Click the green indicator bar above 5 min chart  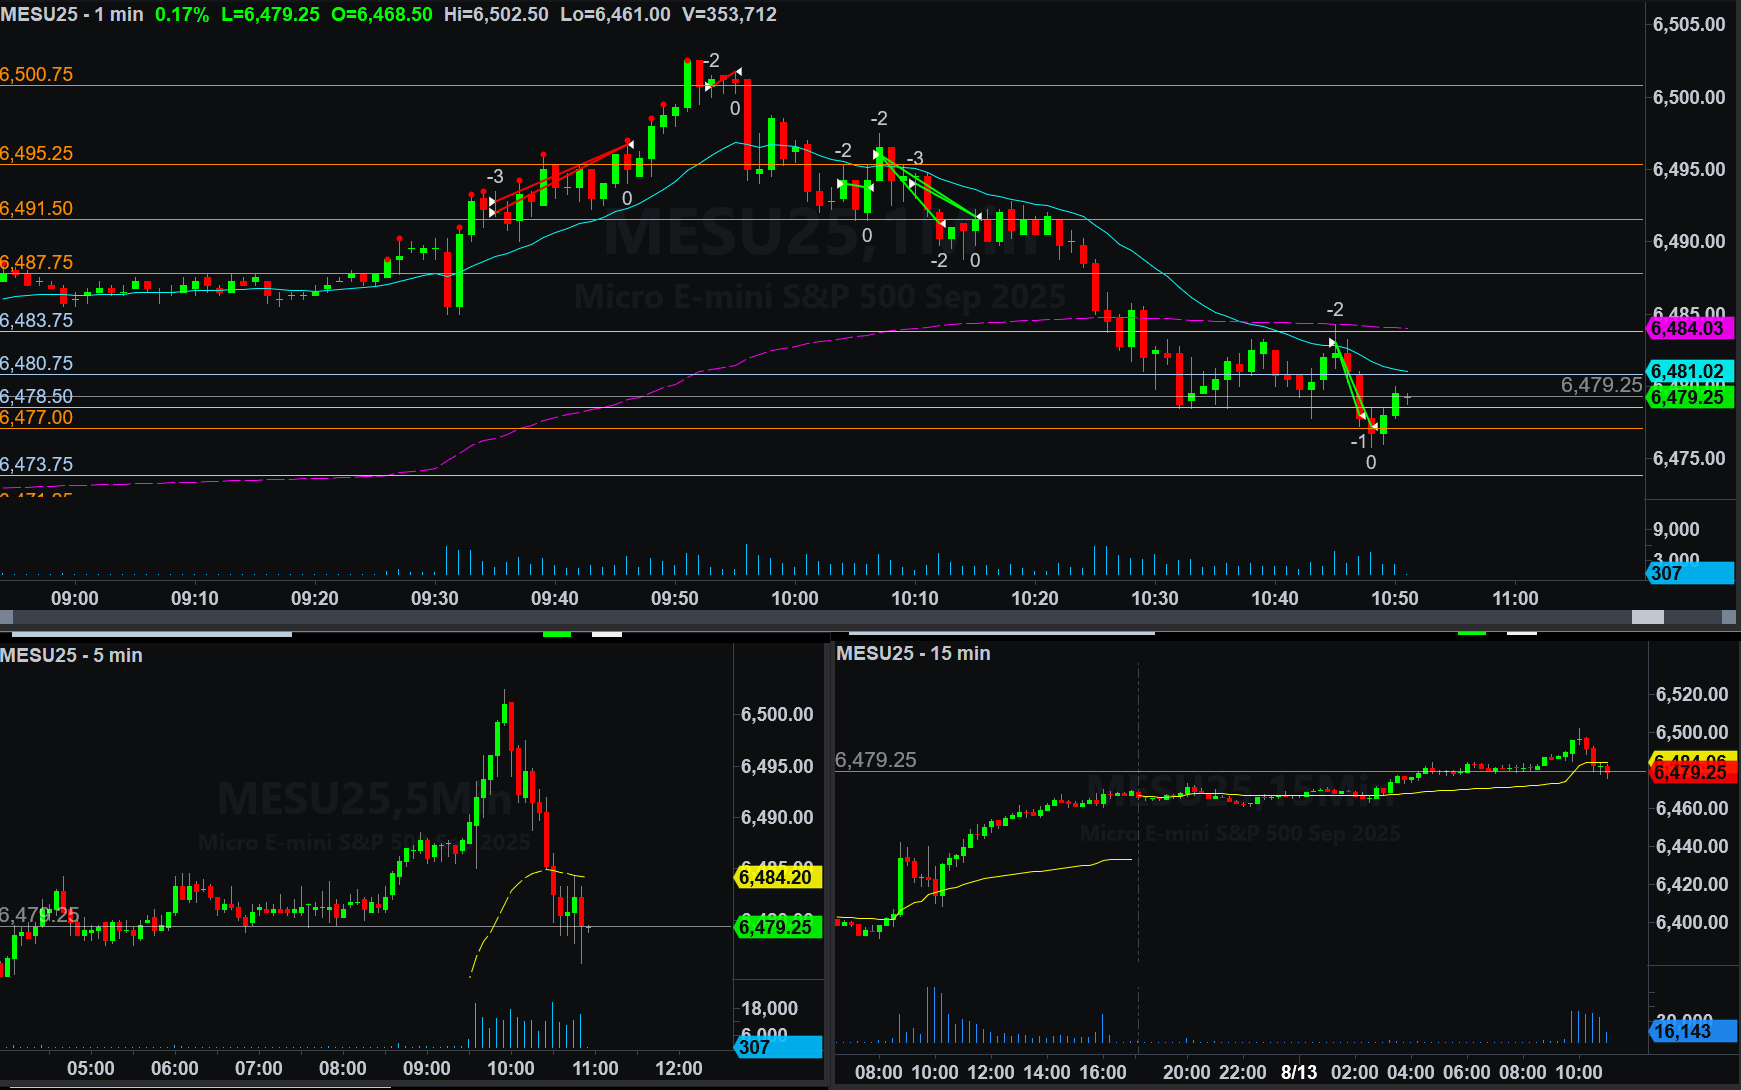(557, 633)
